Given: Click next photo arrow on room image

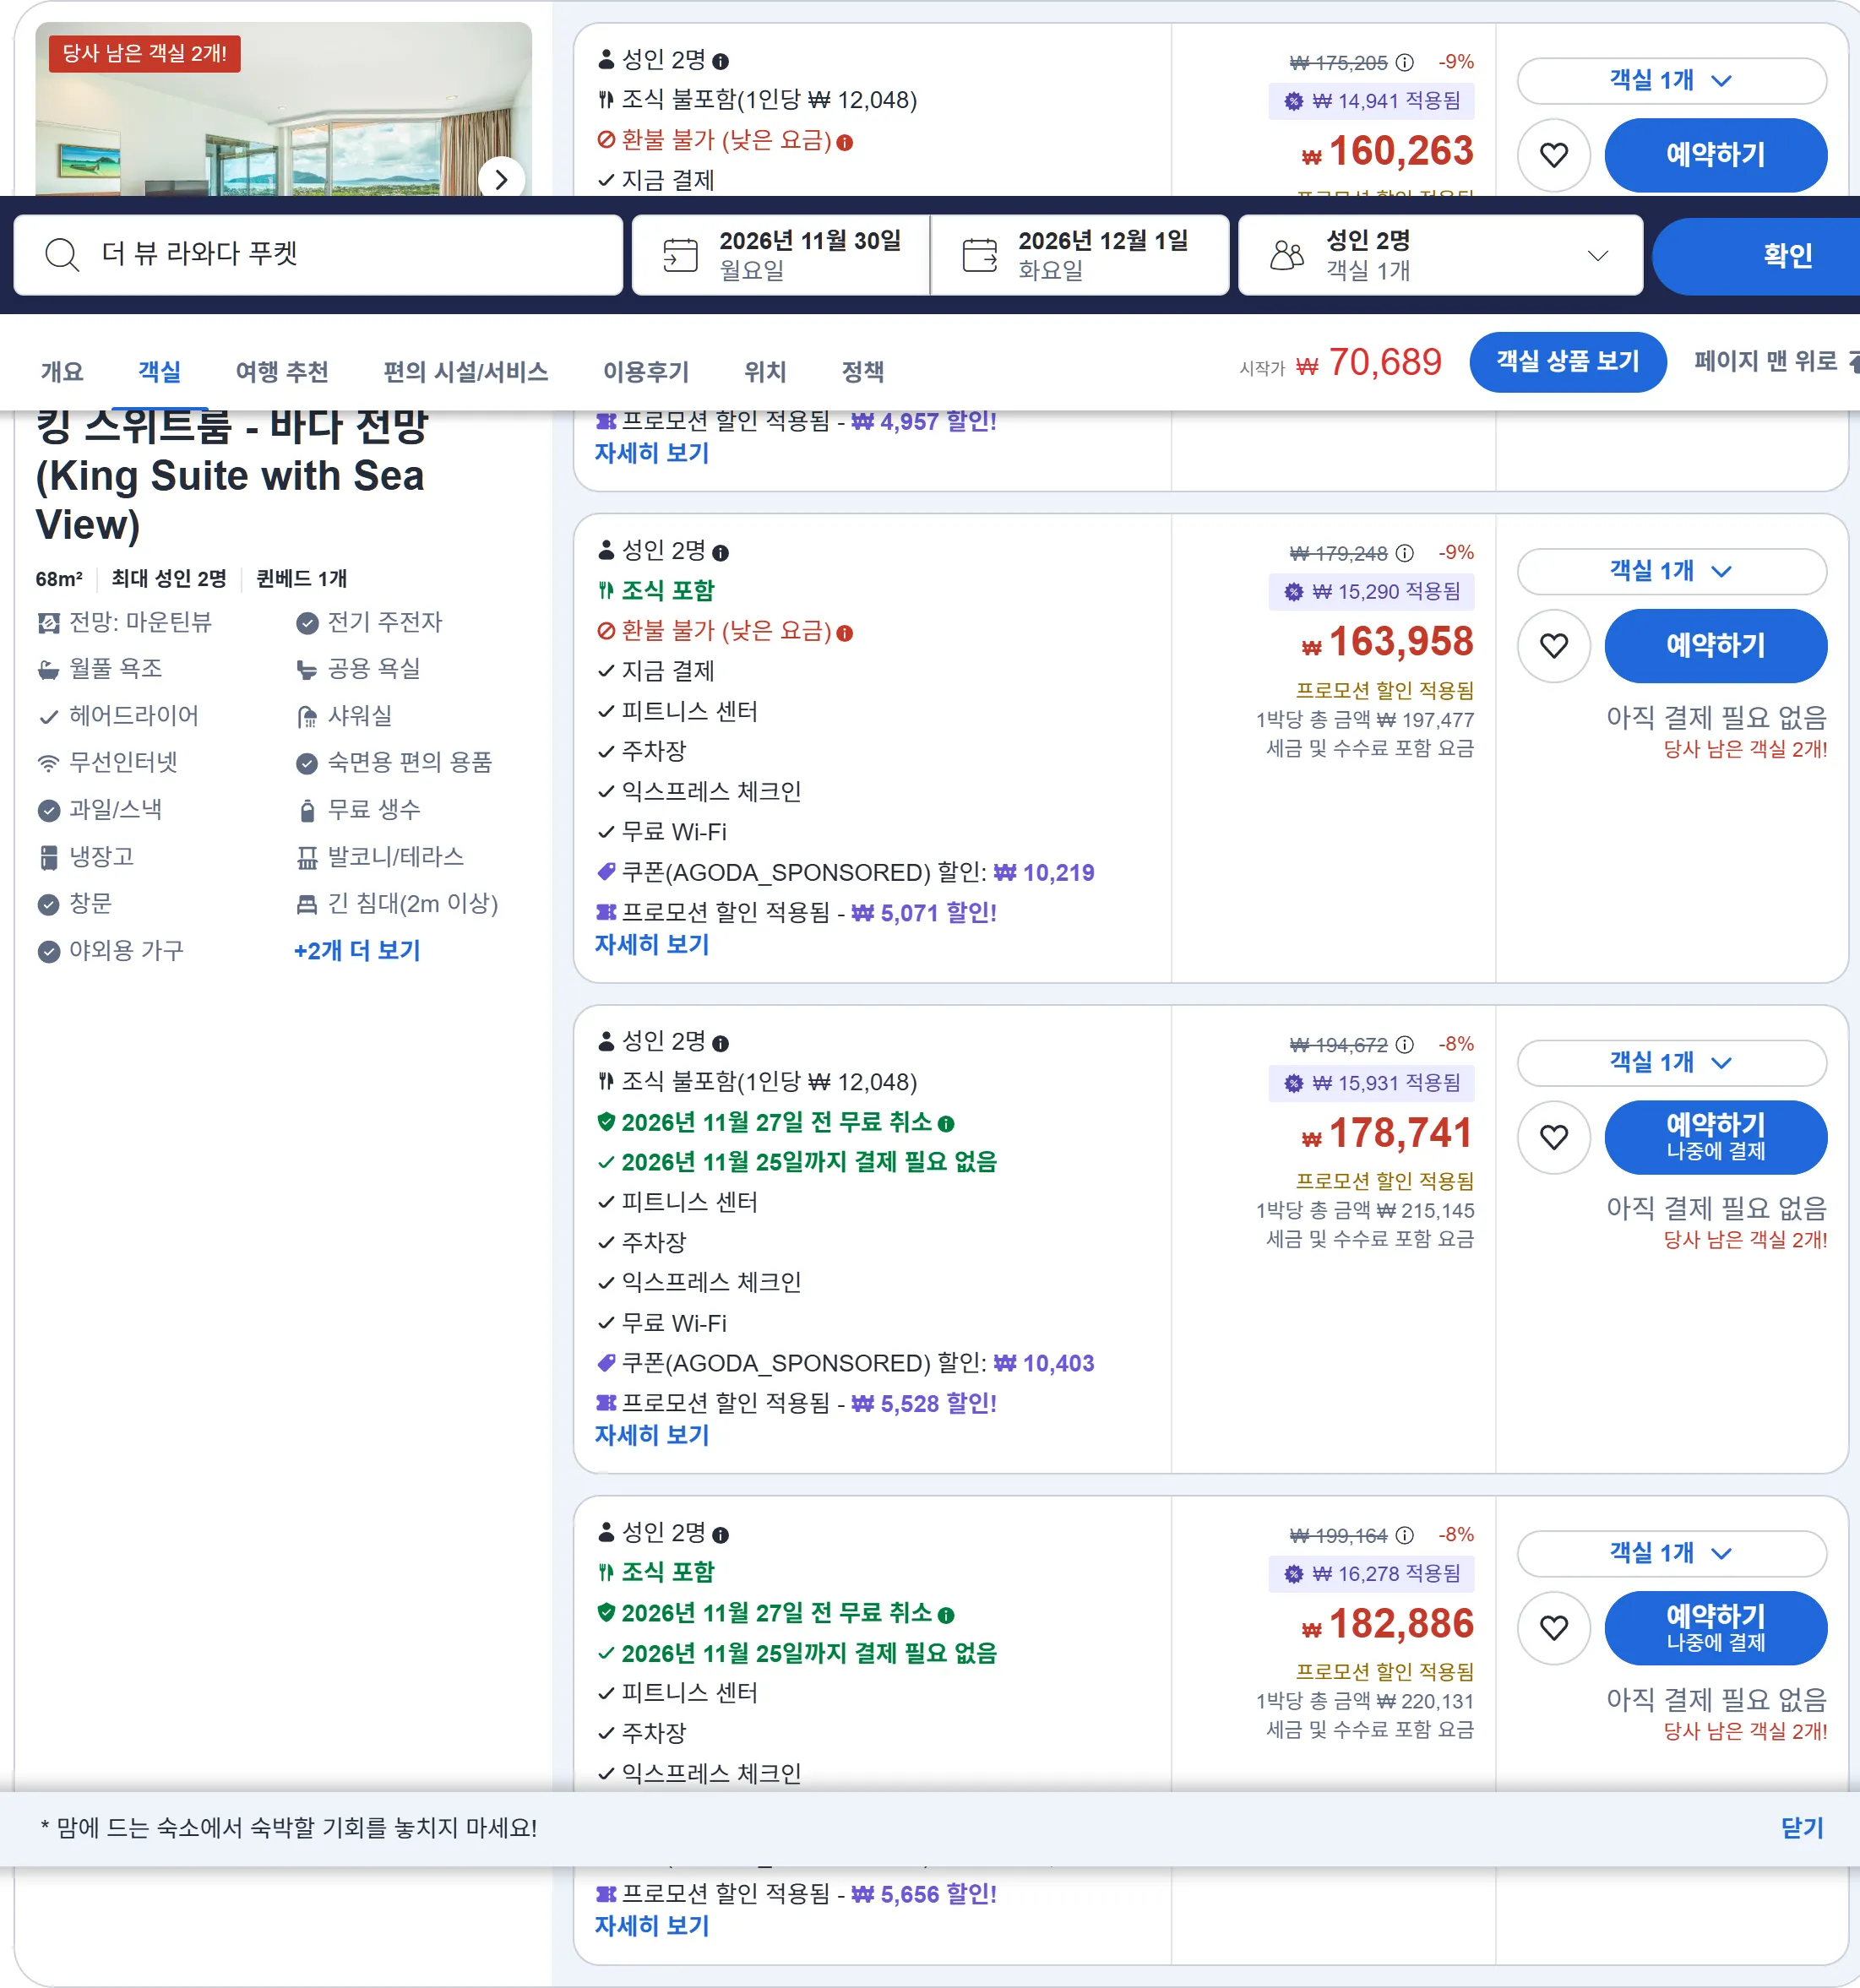Looking at the screenshot, I should click(x=501, y=180).
